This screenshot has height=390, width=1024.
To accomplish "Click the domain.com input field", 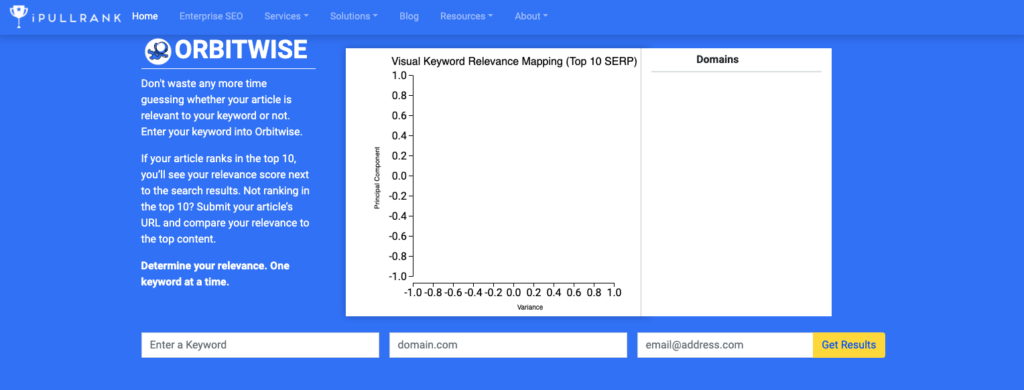I will pyautogui.click(x=508, y=345).
